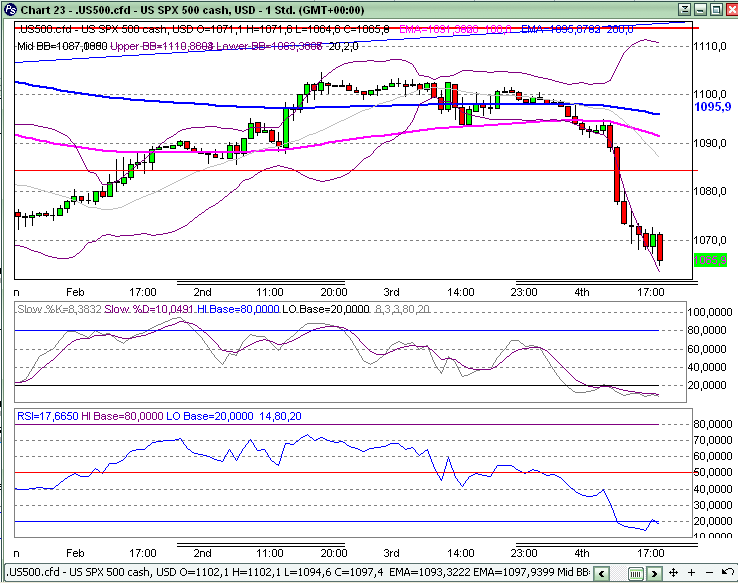Screen dimensions: 738x583
Task: Close the Chart 23 window
Action: 732,9
